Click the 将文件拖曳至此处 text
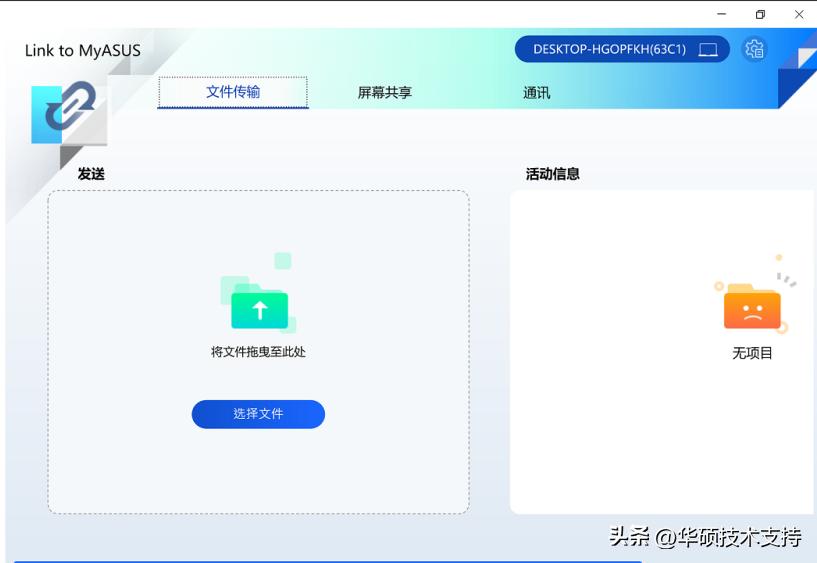The width and height of the screenshot is (817, 563). tap(258, 352)
